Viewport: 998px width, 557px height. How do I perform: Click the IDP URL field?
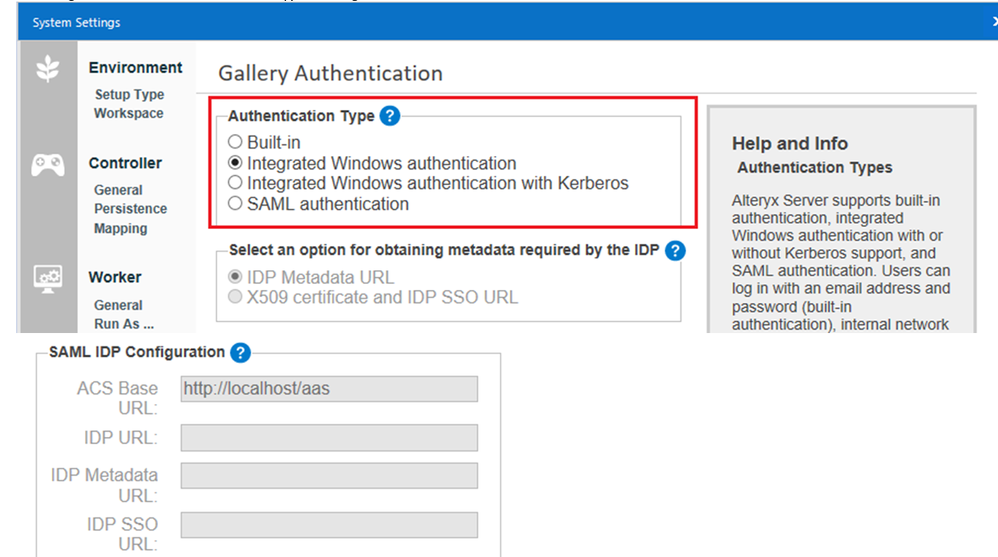click(x=329, y=438)
